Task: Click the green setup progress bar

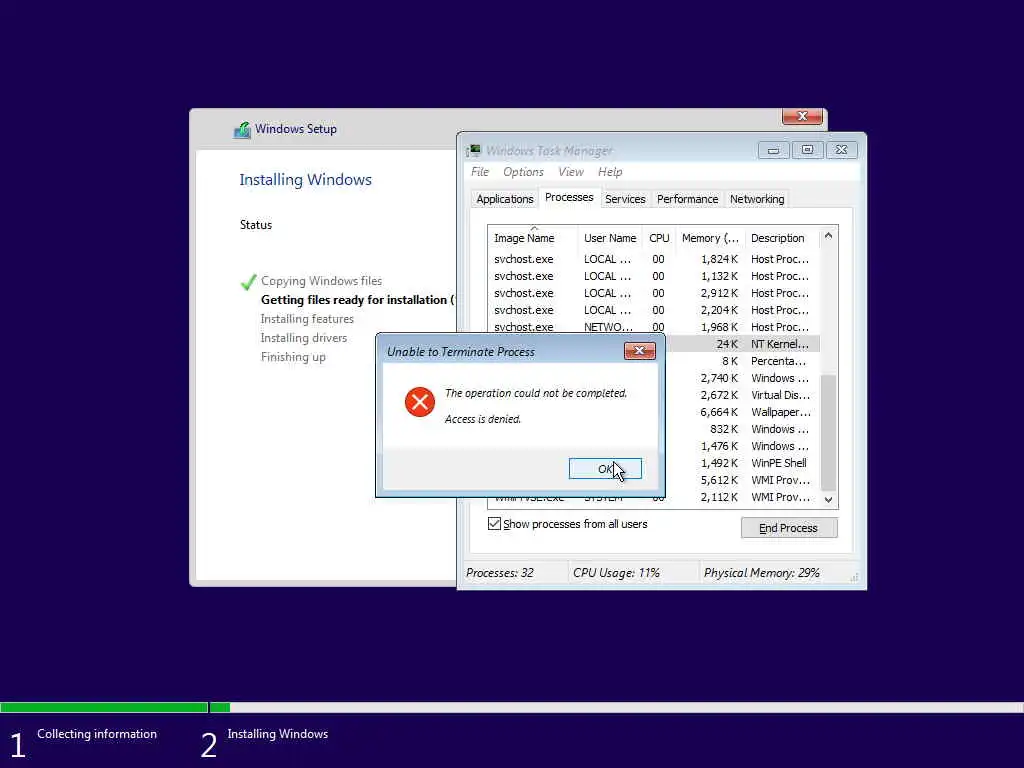Action: point(115,707)
